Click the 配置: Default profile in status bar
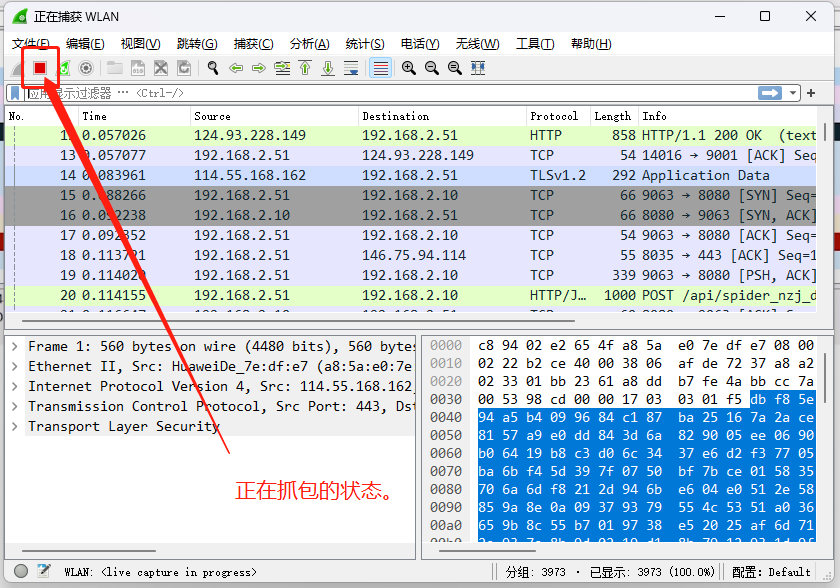Viewport: 840px width, 588px height. [x=771, y=572]
